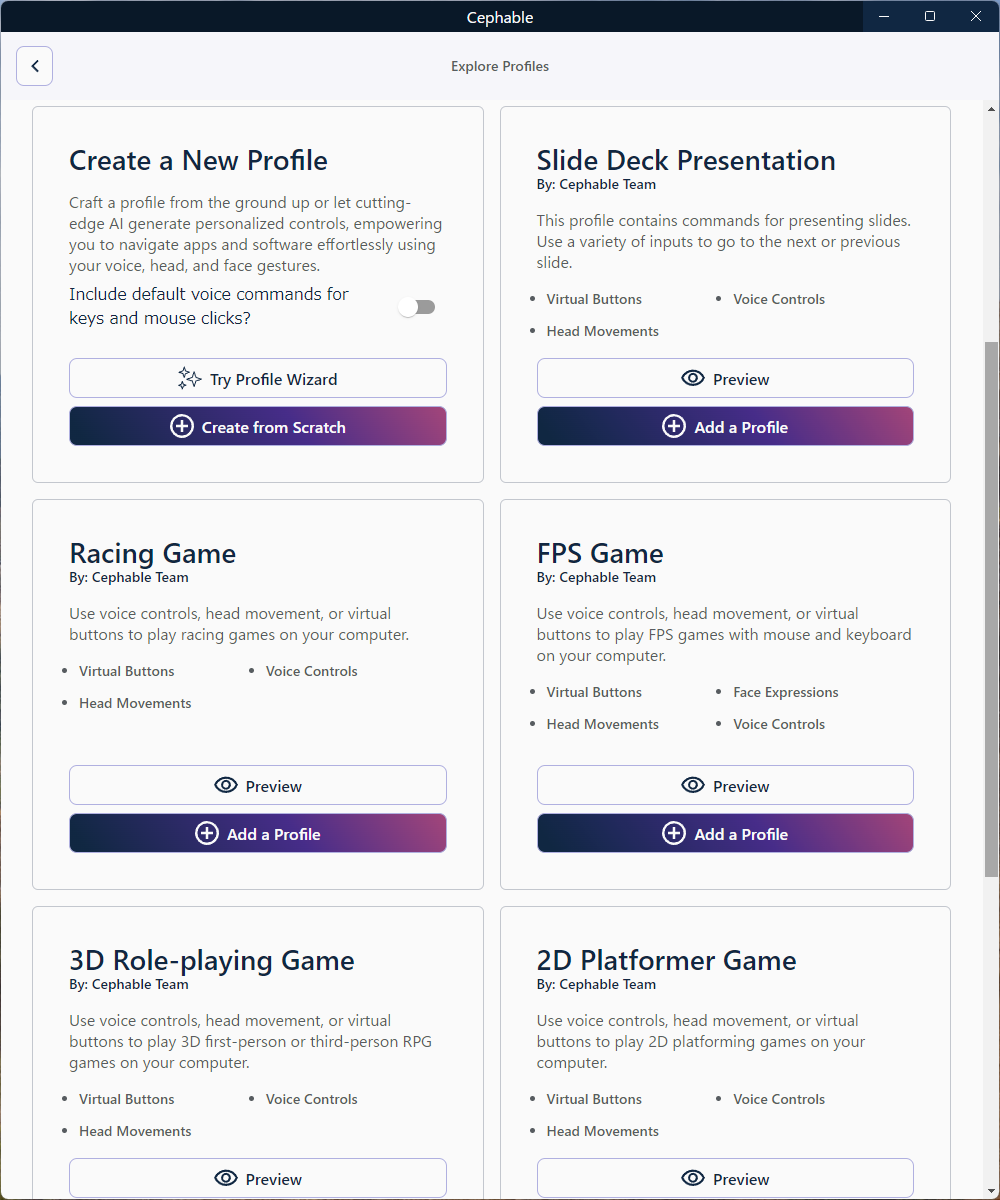The image size is (1000, 1200).
Task: Click plus icon in Racing Game Add a Profile
Action: click(207, 833)
